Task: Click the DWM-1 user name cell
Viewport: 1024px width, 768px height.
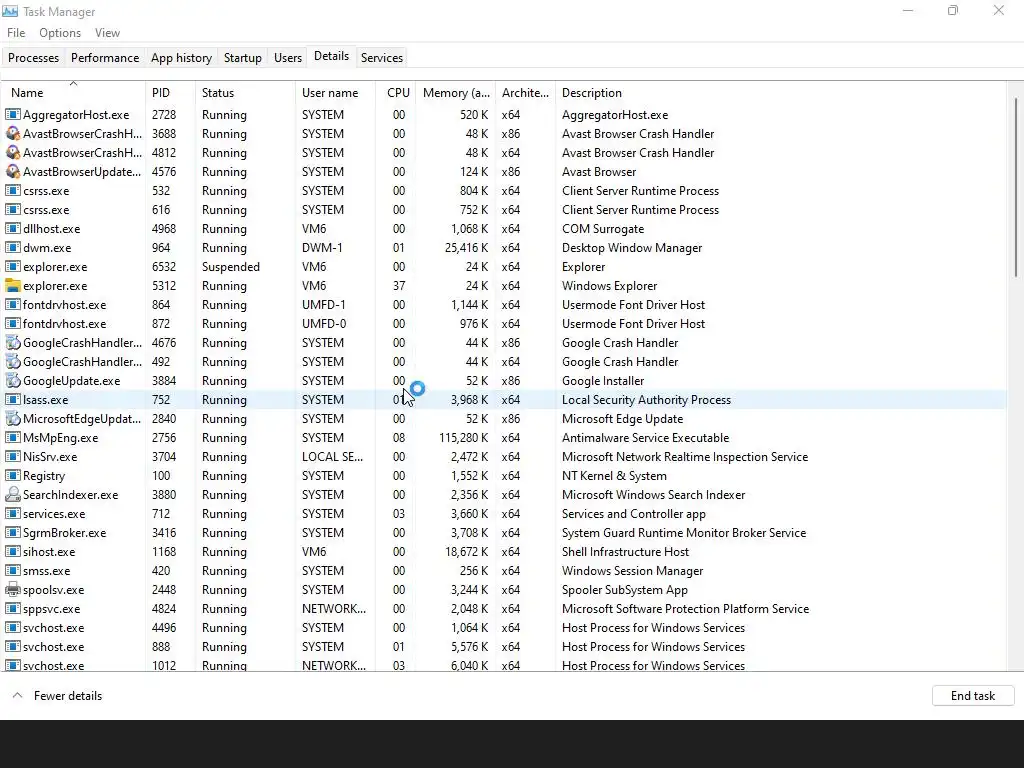Action: tap(322, 248)
